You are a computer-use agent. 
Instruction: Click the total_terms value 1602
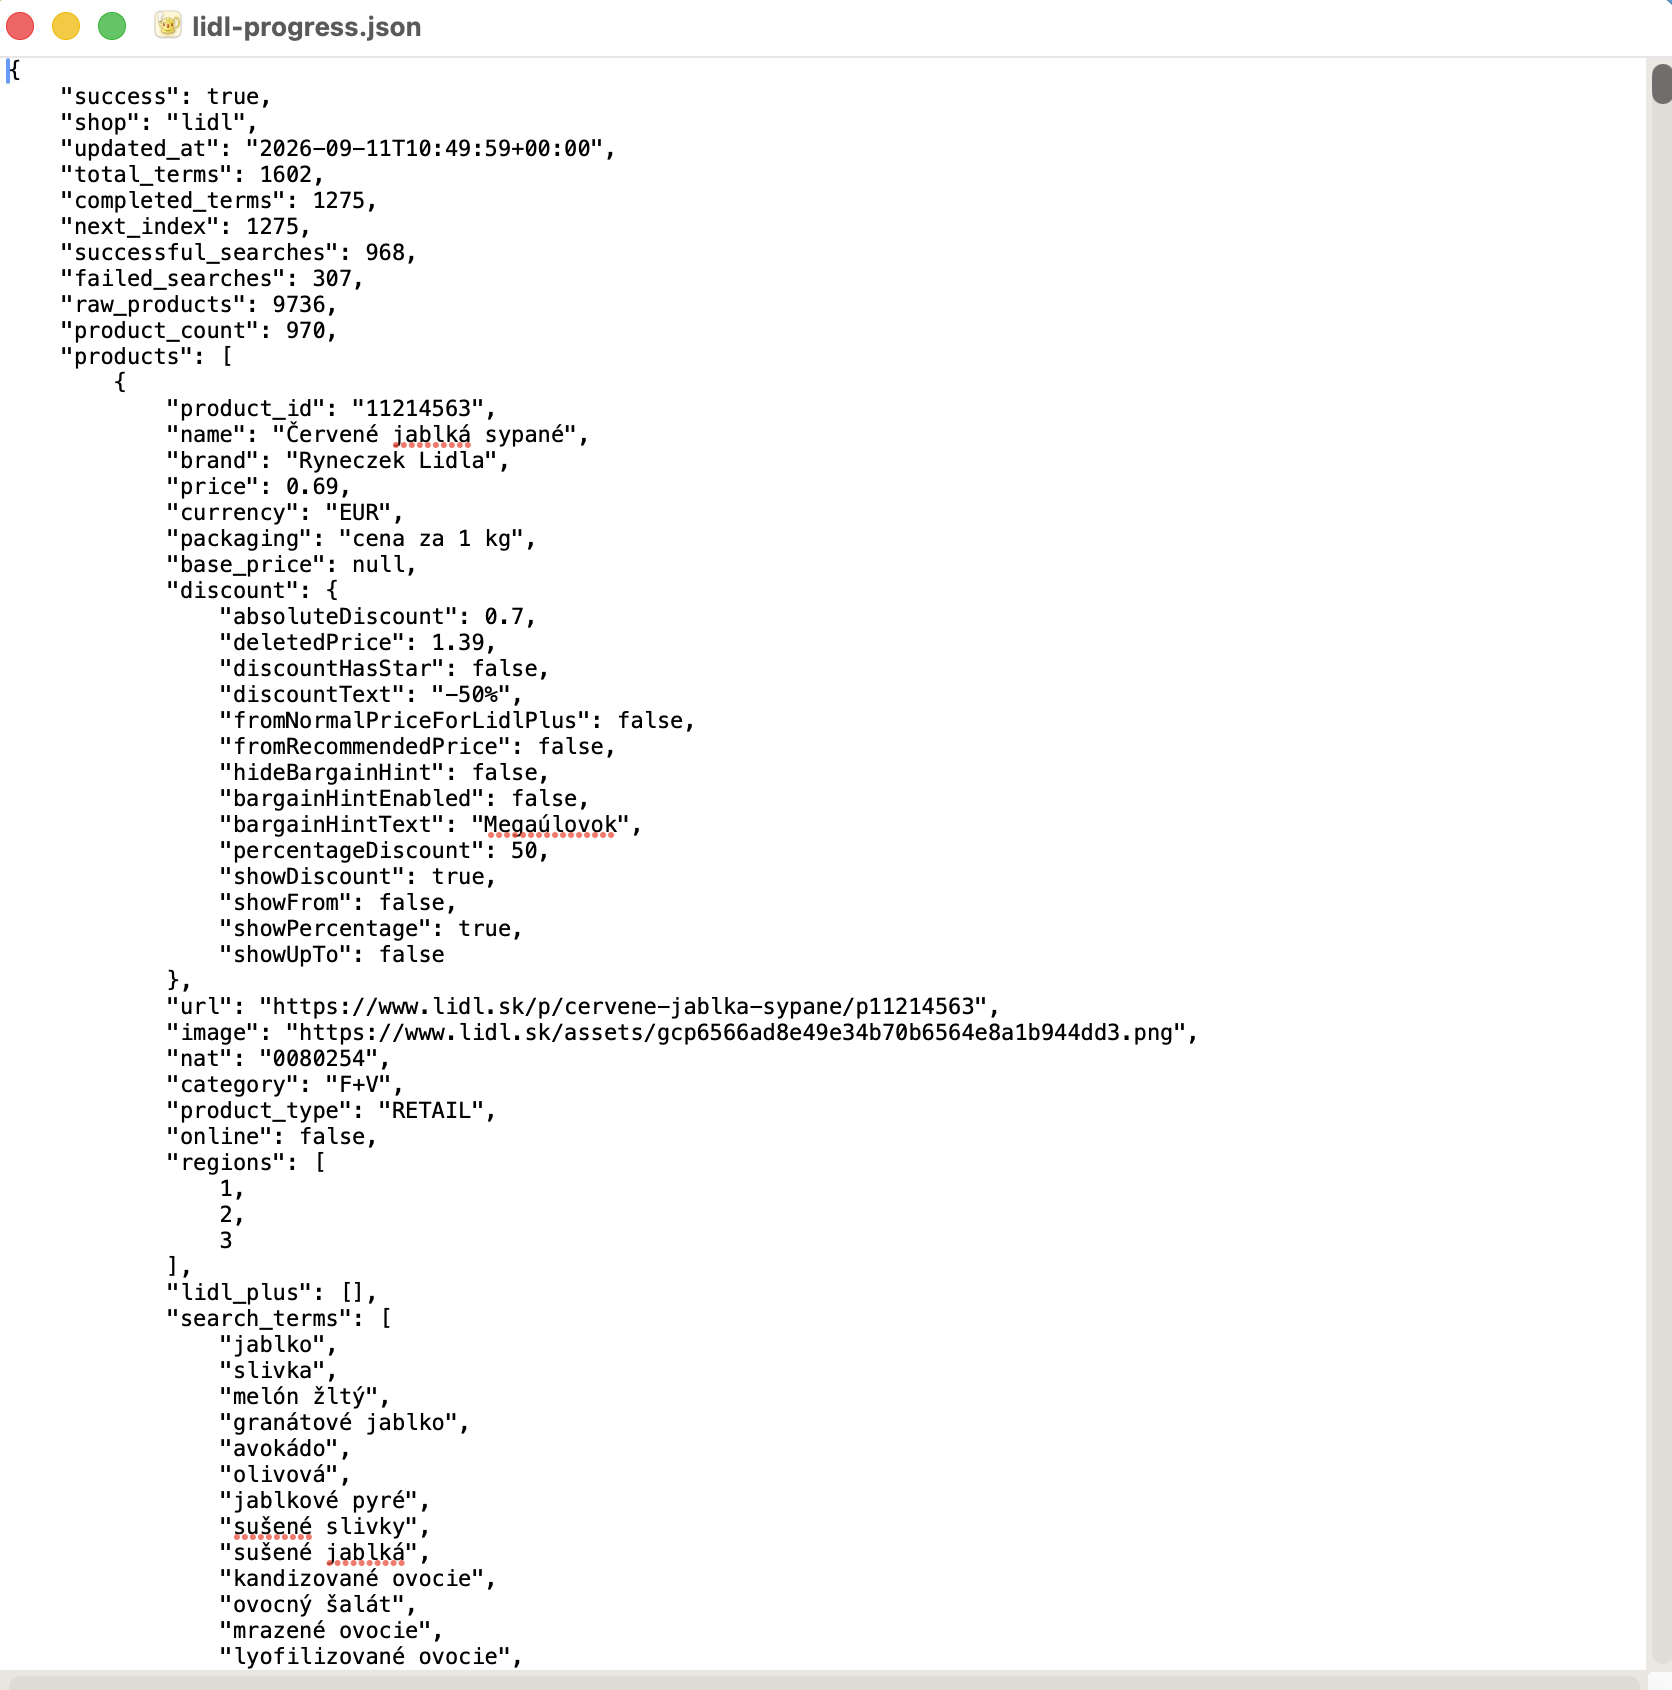(286, 175)
